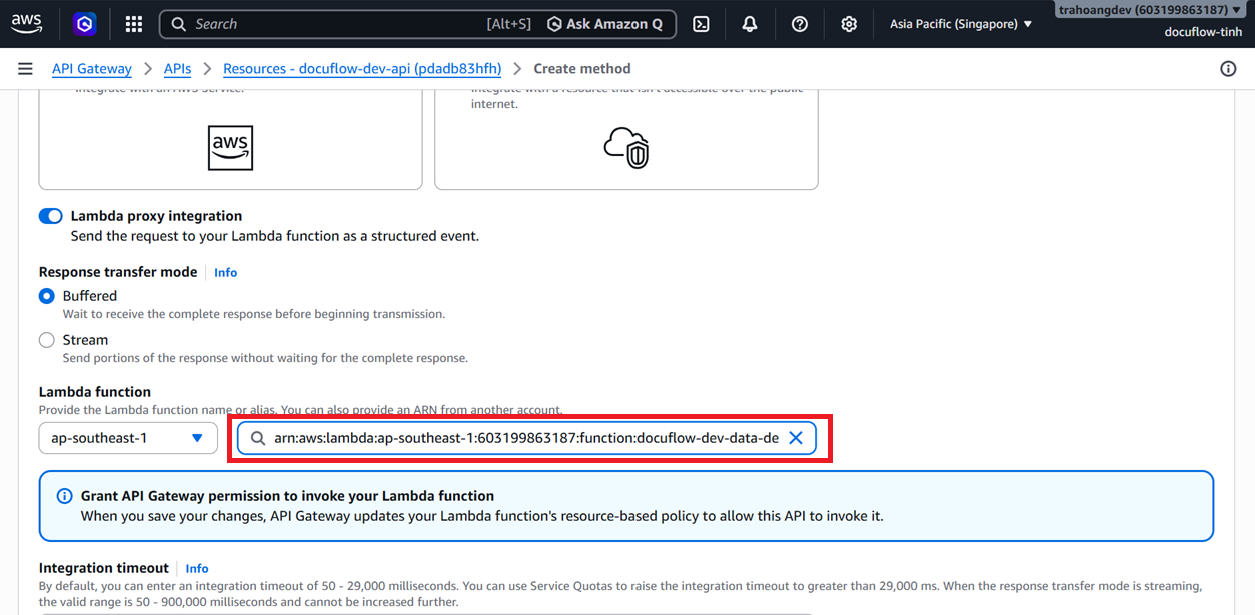Expand the trahoangdev account menu
Screen dimensions: 1255x615
1151,10
